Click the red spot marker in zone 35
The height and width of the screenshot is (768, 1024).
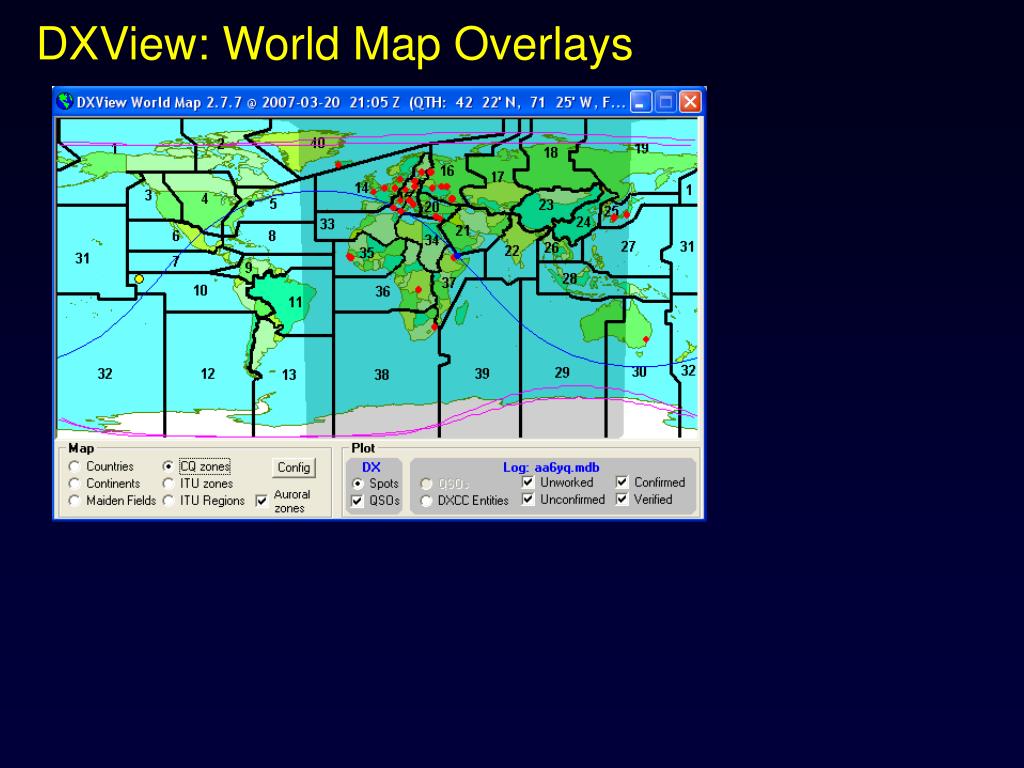350,257
